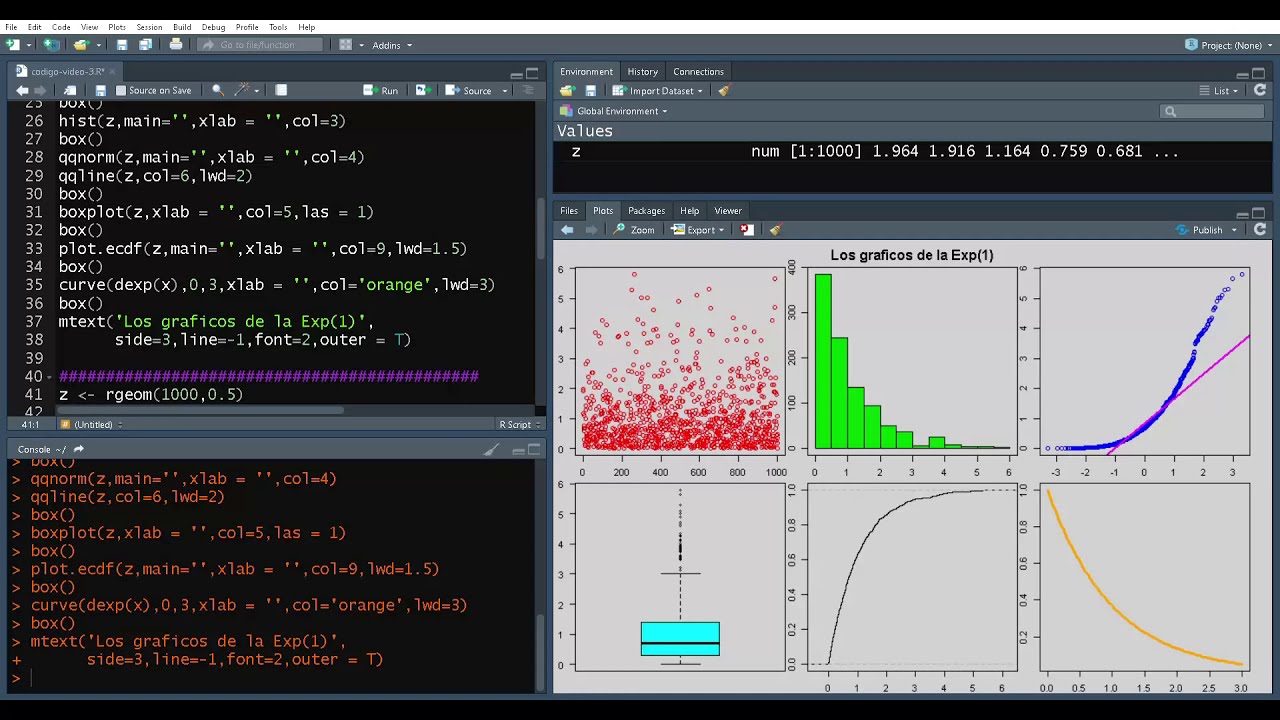Screen dimensions: 1280x720
Task: Switch to the Packages tab
Action: click(x=646, y=211)
